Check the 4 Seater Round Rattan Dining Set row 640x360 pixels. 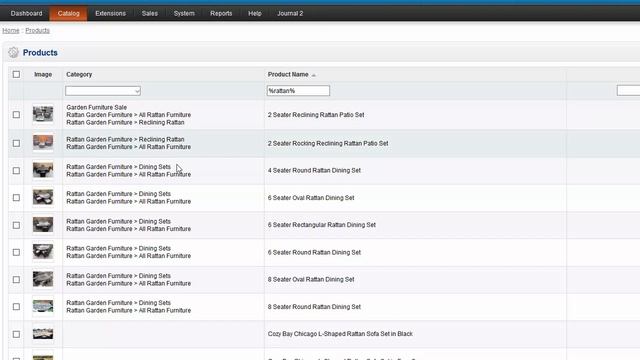(x=16, y=171)
